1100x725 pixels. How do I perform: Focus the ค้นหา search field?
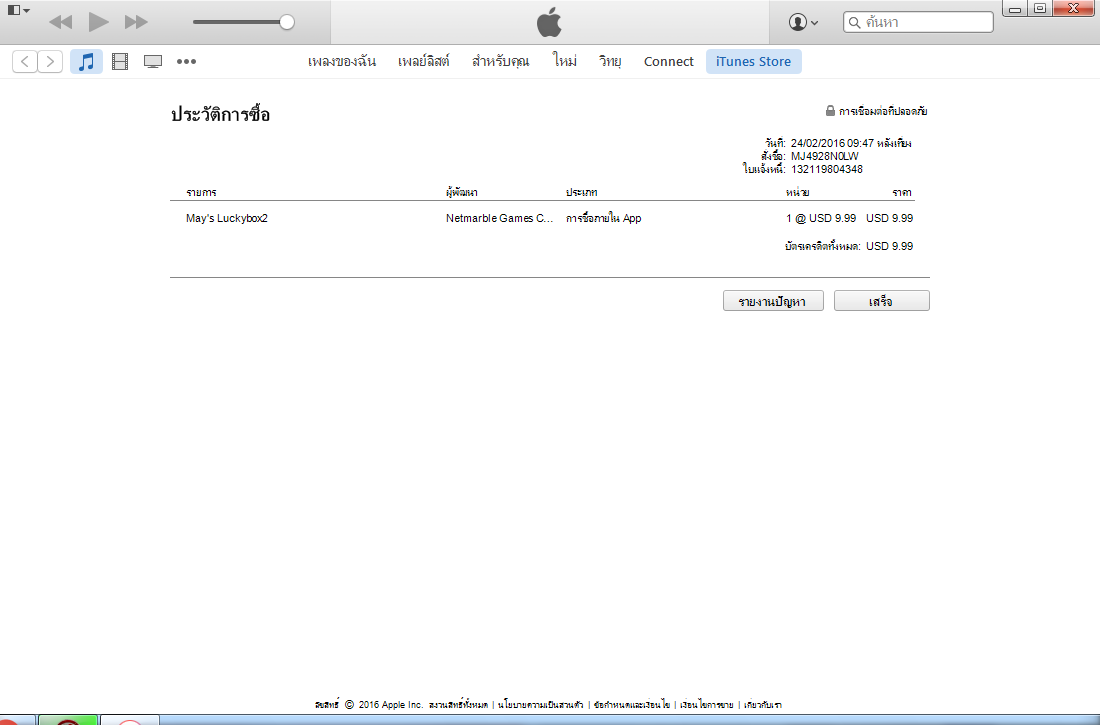pos(918,22)
